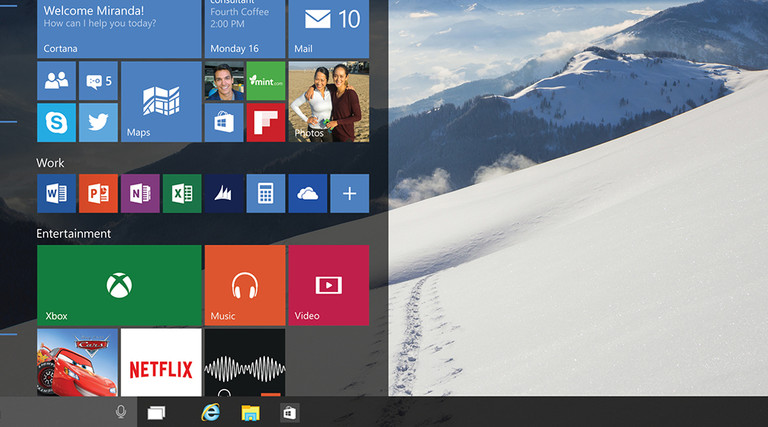The width and height of the screenshot is (768, 427).
Task: Click the plus tile to add app
Action: 350,193
